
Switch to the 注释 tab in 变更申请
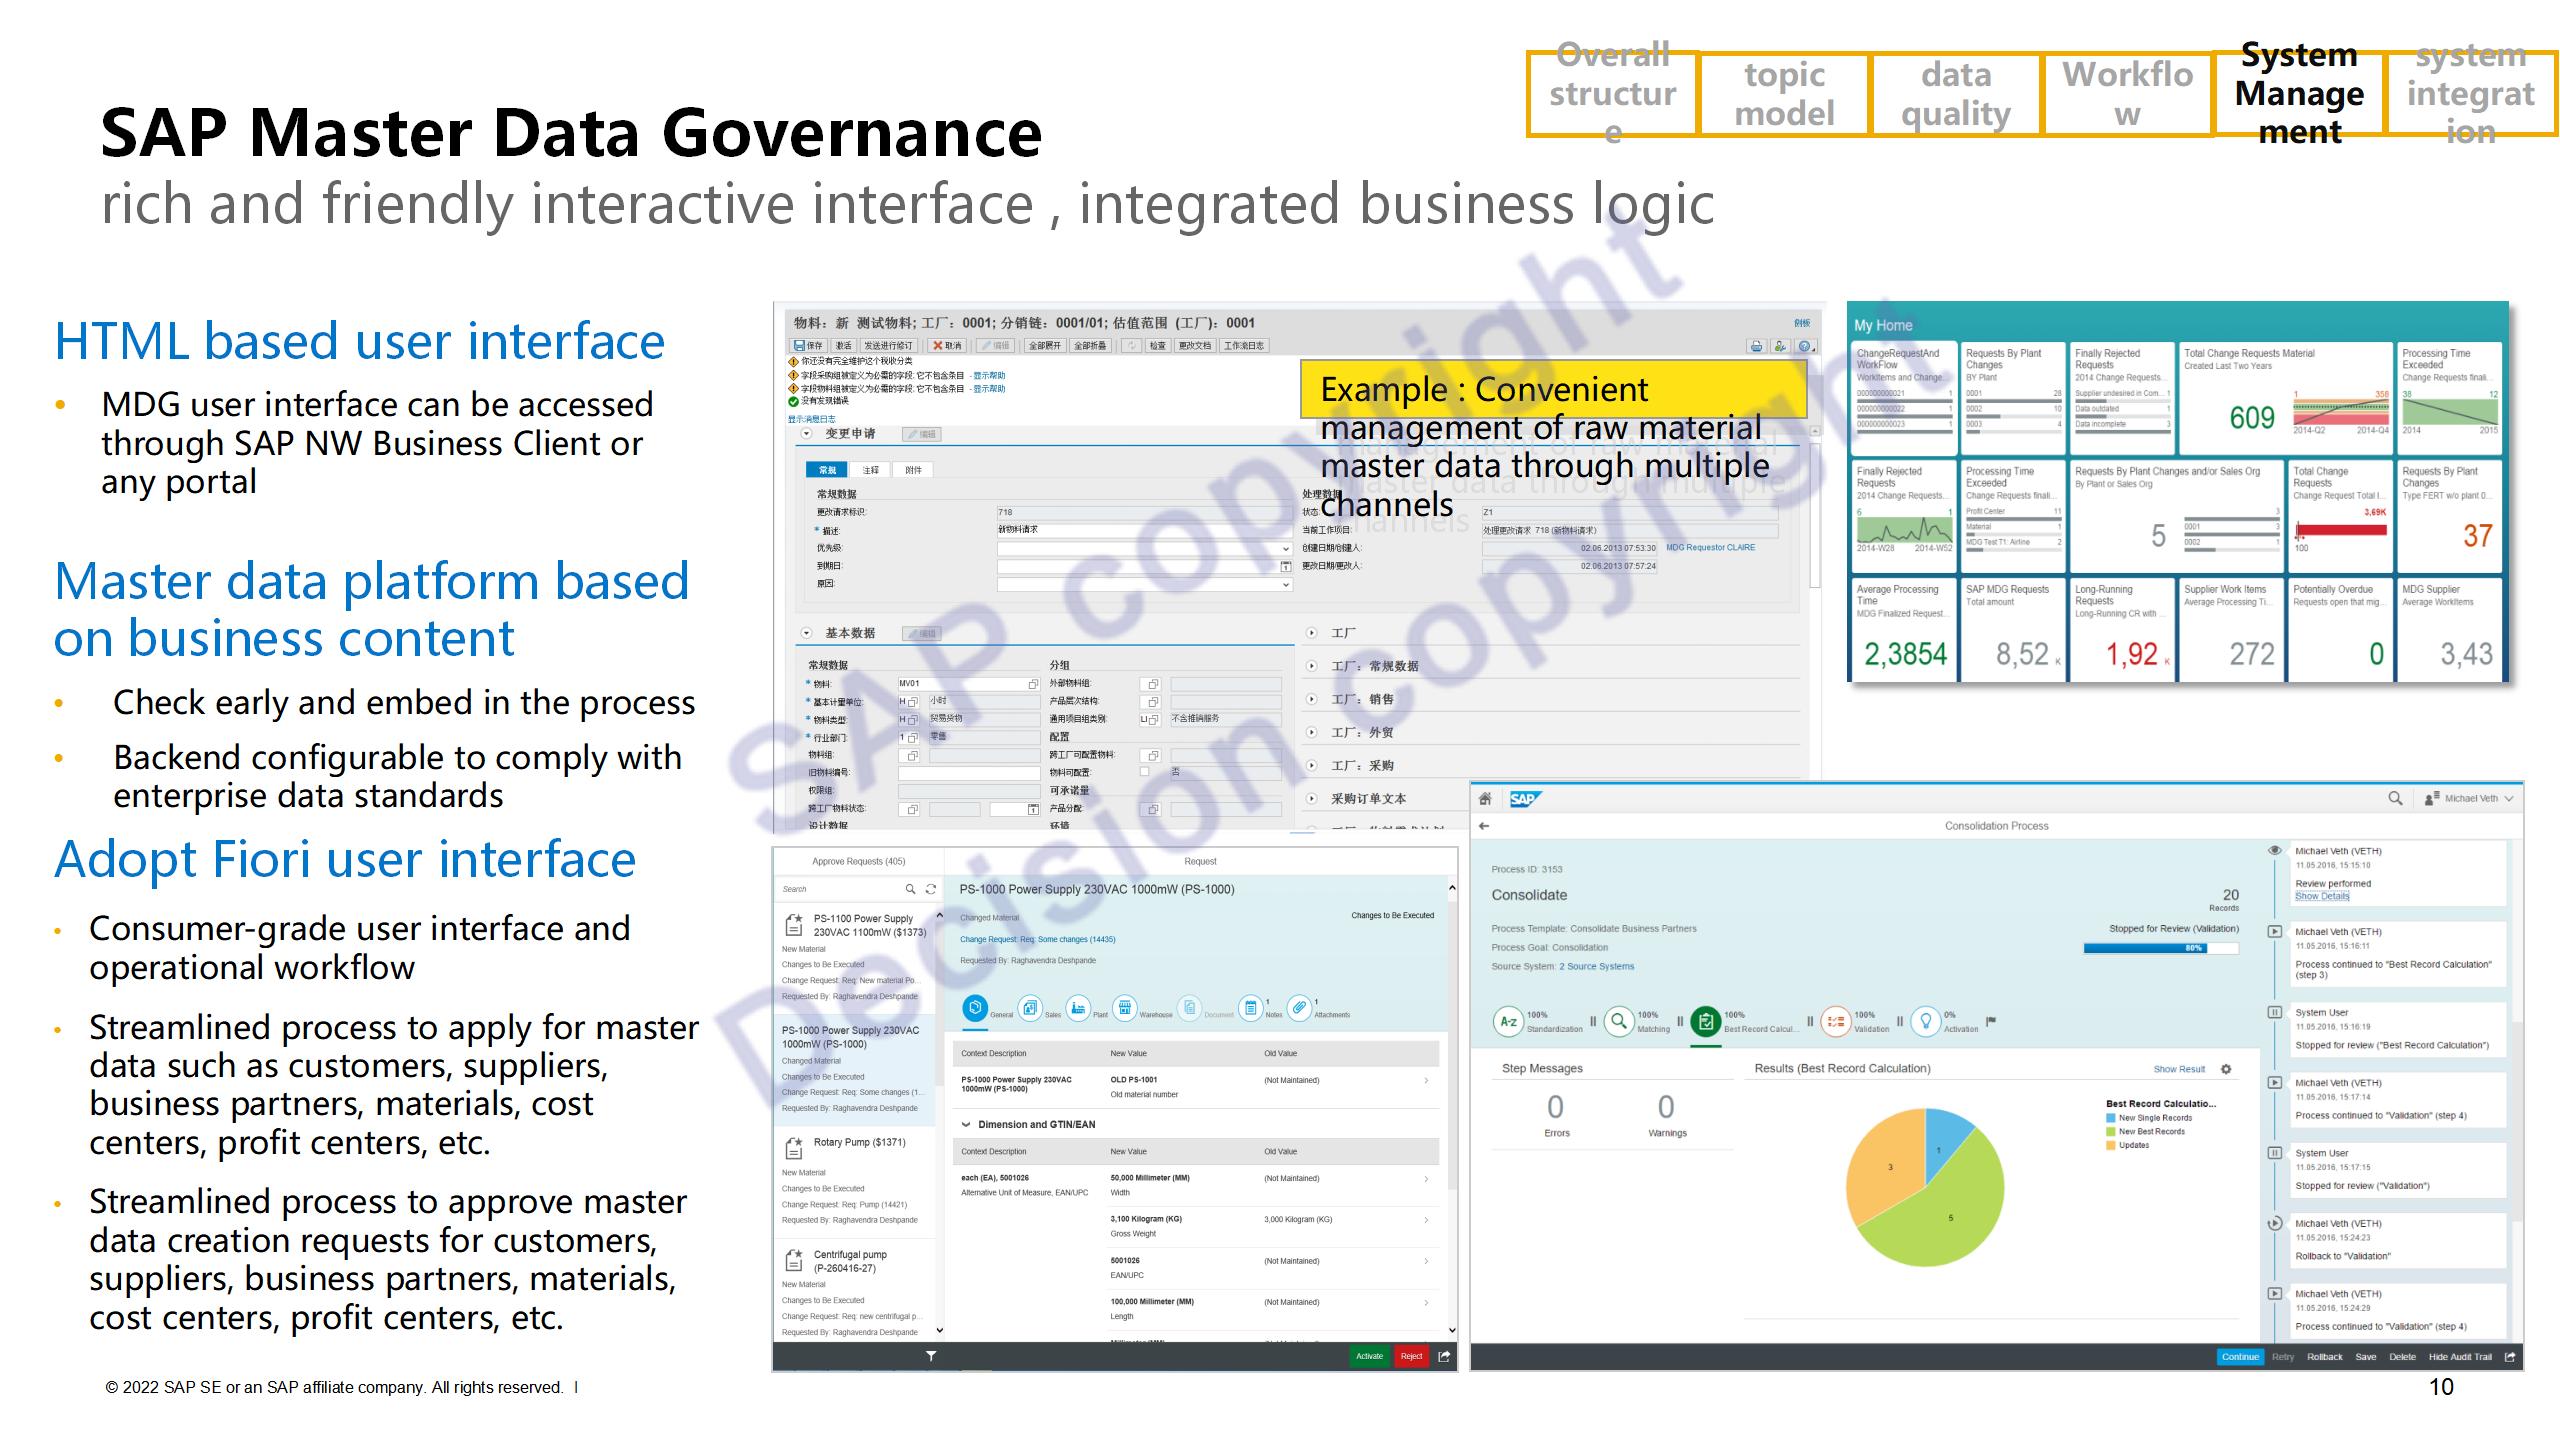pyautogui.click(x=871, y=470)
